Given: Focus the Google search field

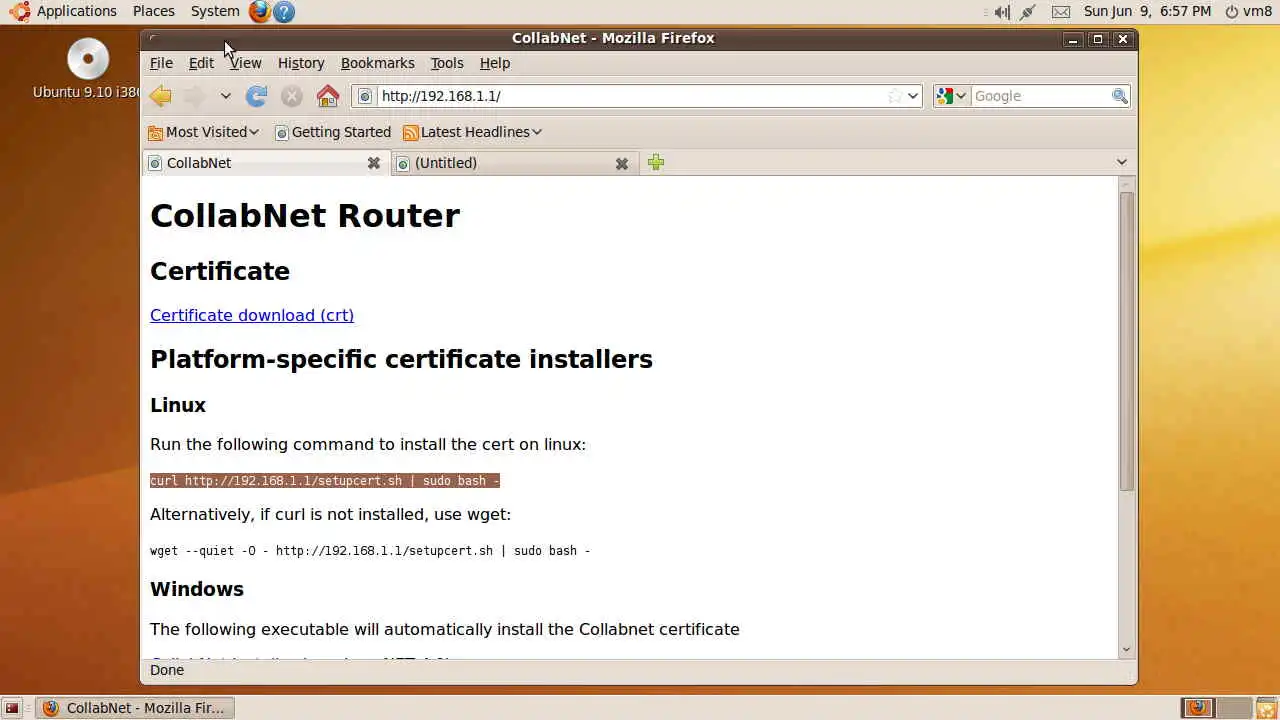Looking at the screenshot, I should coord(1040,96).
